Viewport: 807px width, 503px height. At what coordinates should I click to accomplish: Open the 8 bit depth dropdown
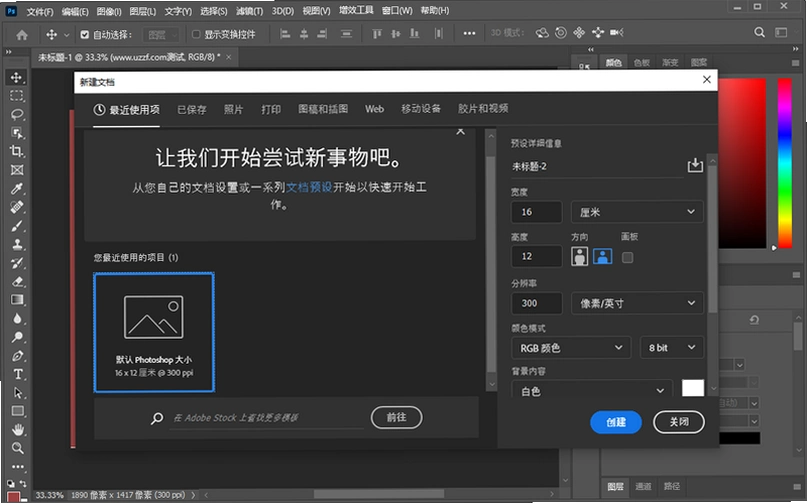pyautogui.click(x=672, y=348)
